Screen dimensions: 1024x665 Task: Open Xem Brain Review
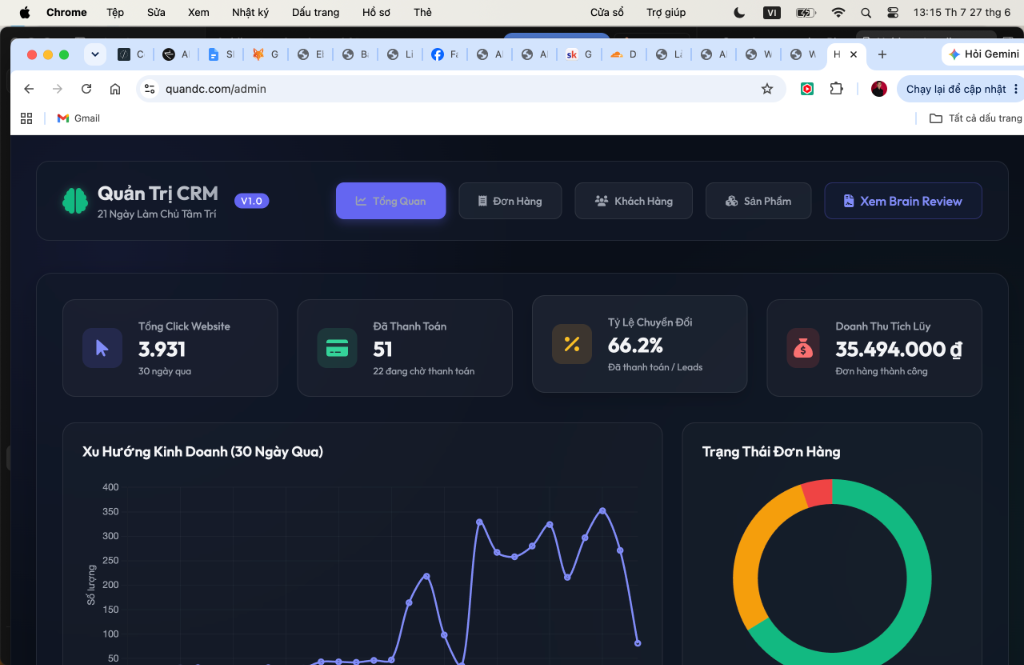[903, 201]
